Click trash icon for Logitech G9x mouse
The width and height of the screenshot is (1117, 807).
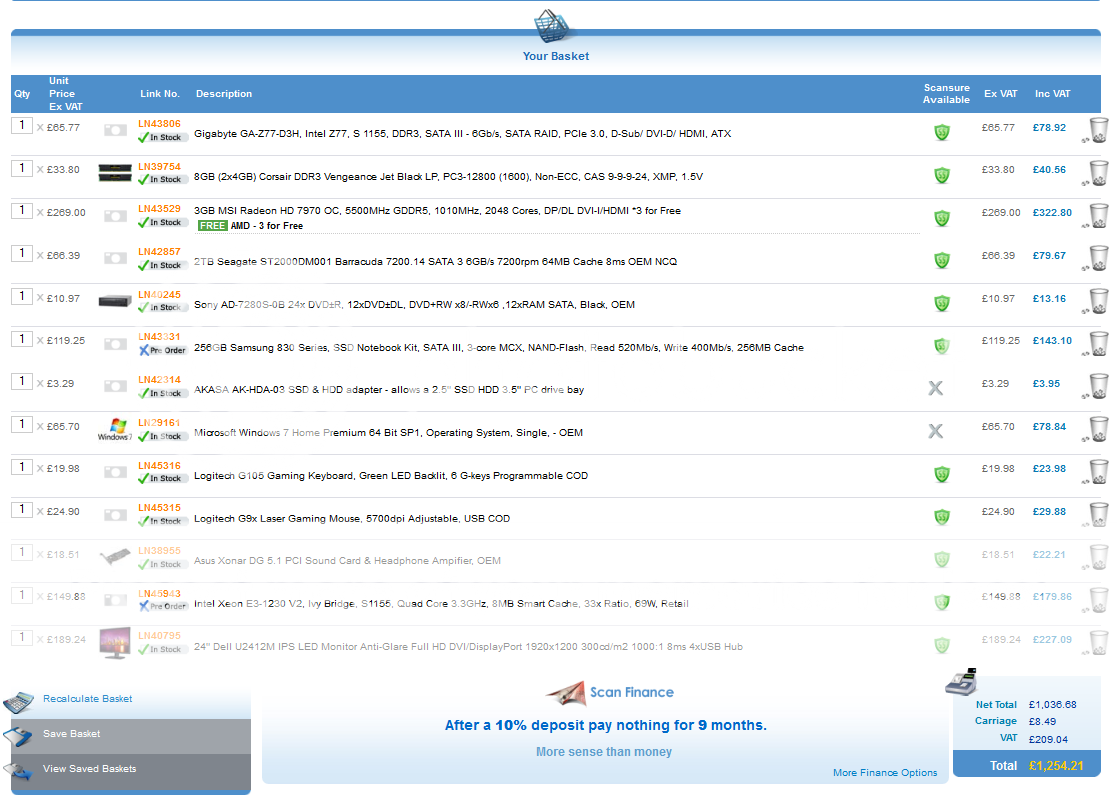click(x=1098, y=514)
